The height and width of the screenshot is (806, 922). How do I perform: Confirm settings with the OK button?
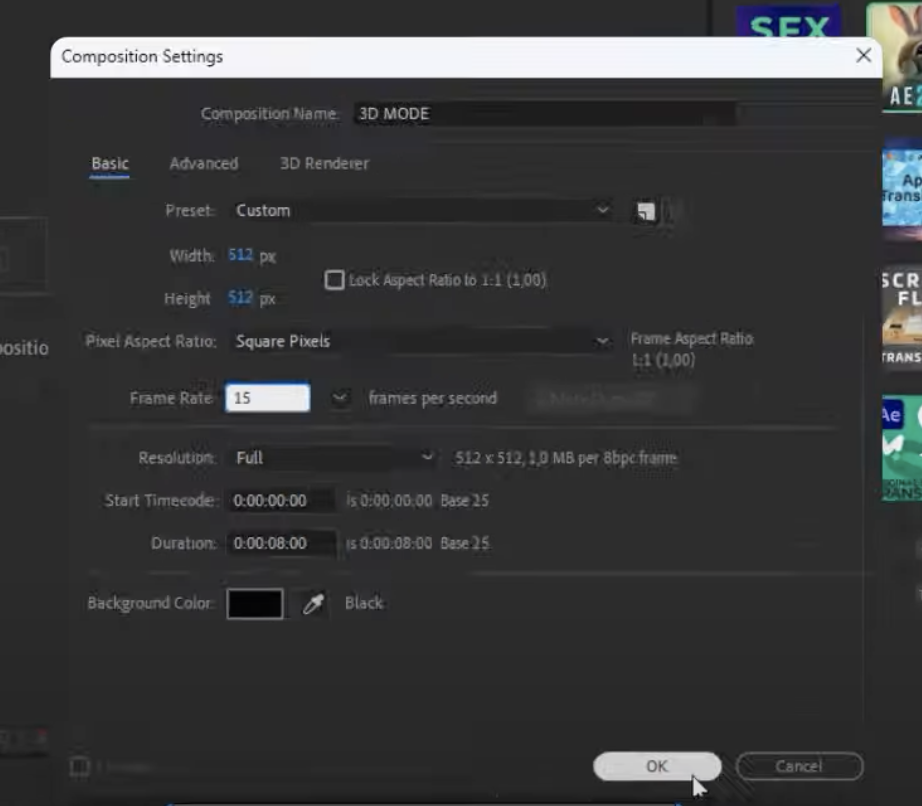(x=657, y=766)
